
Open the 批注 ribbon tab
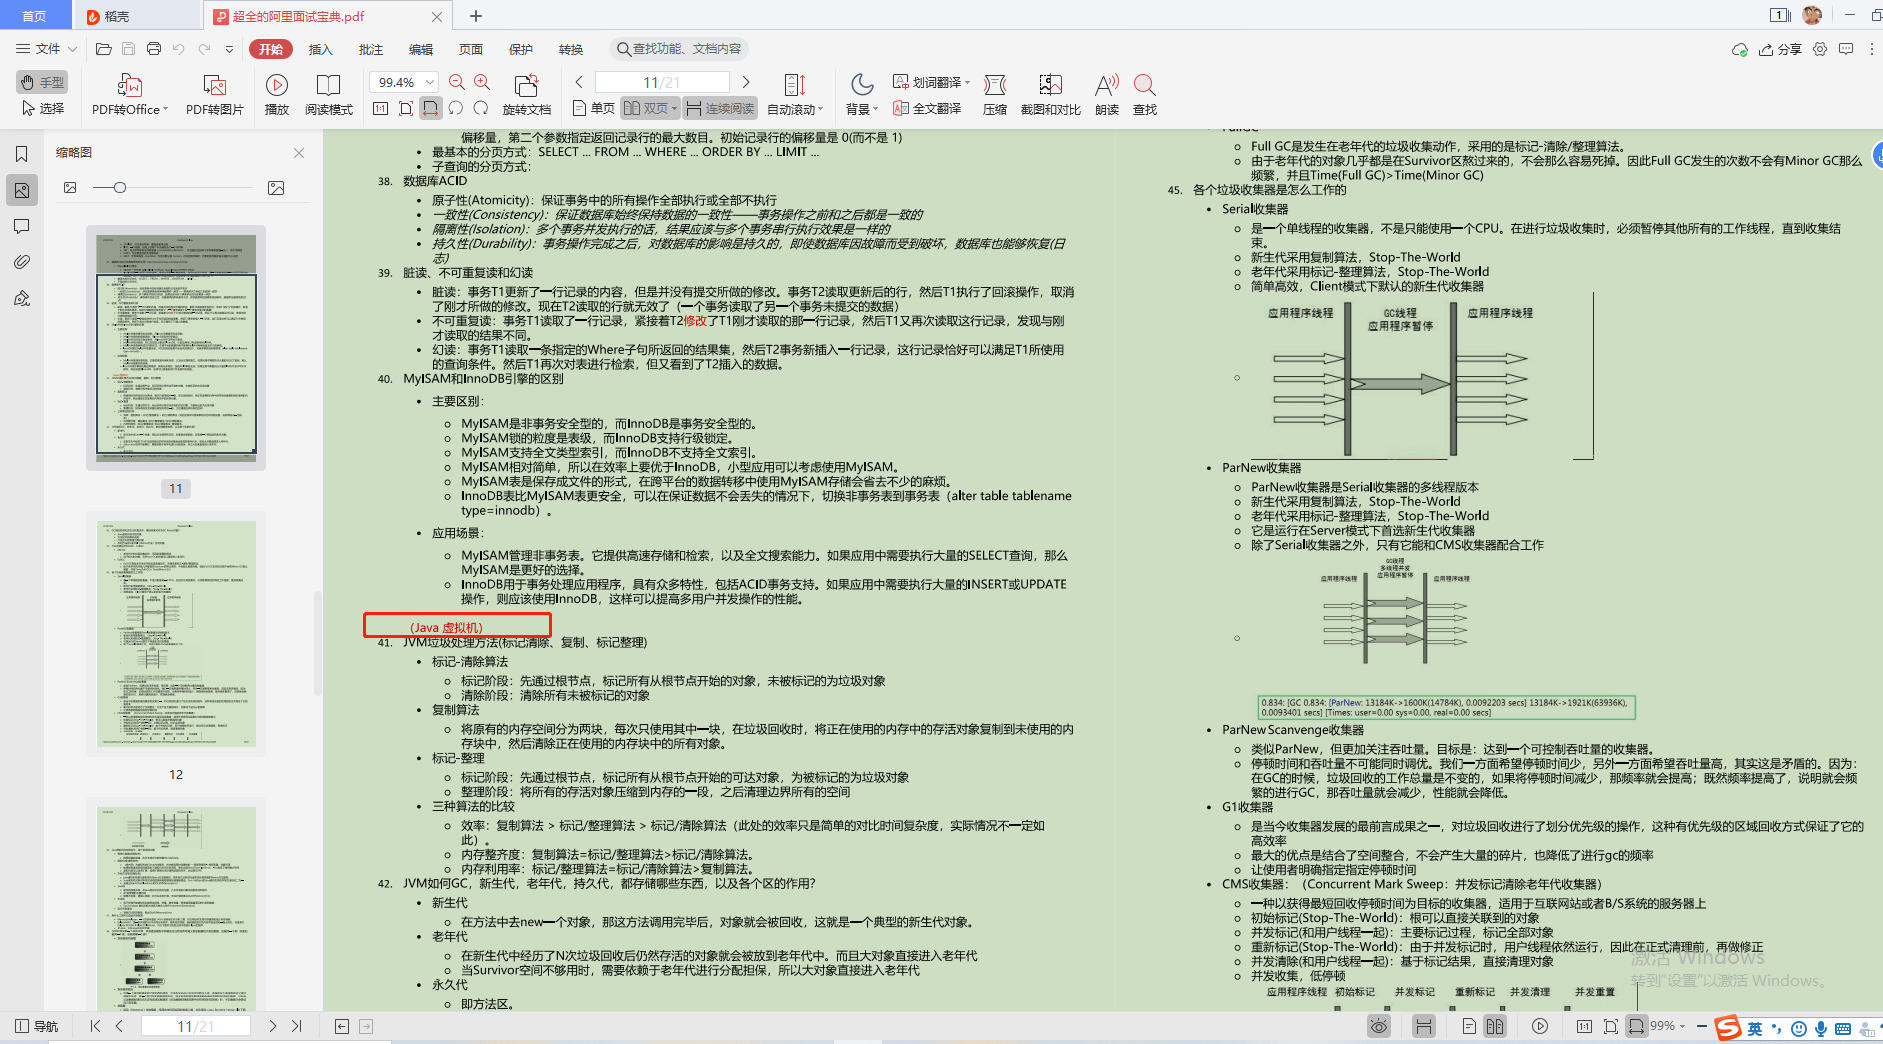[371, 49]
